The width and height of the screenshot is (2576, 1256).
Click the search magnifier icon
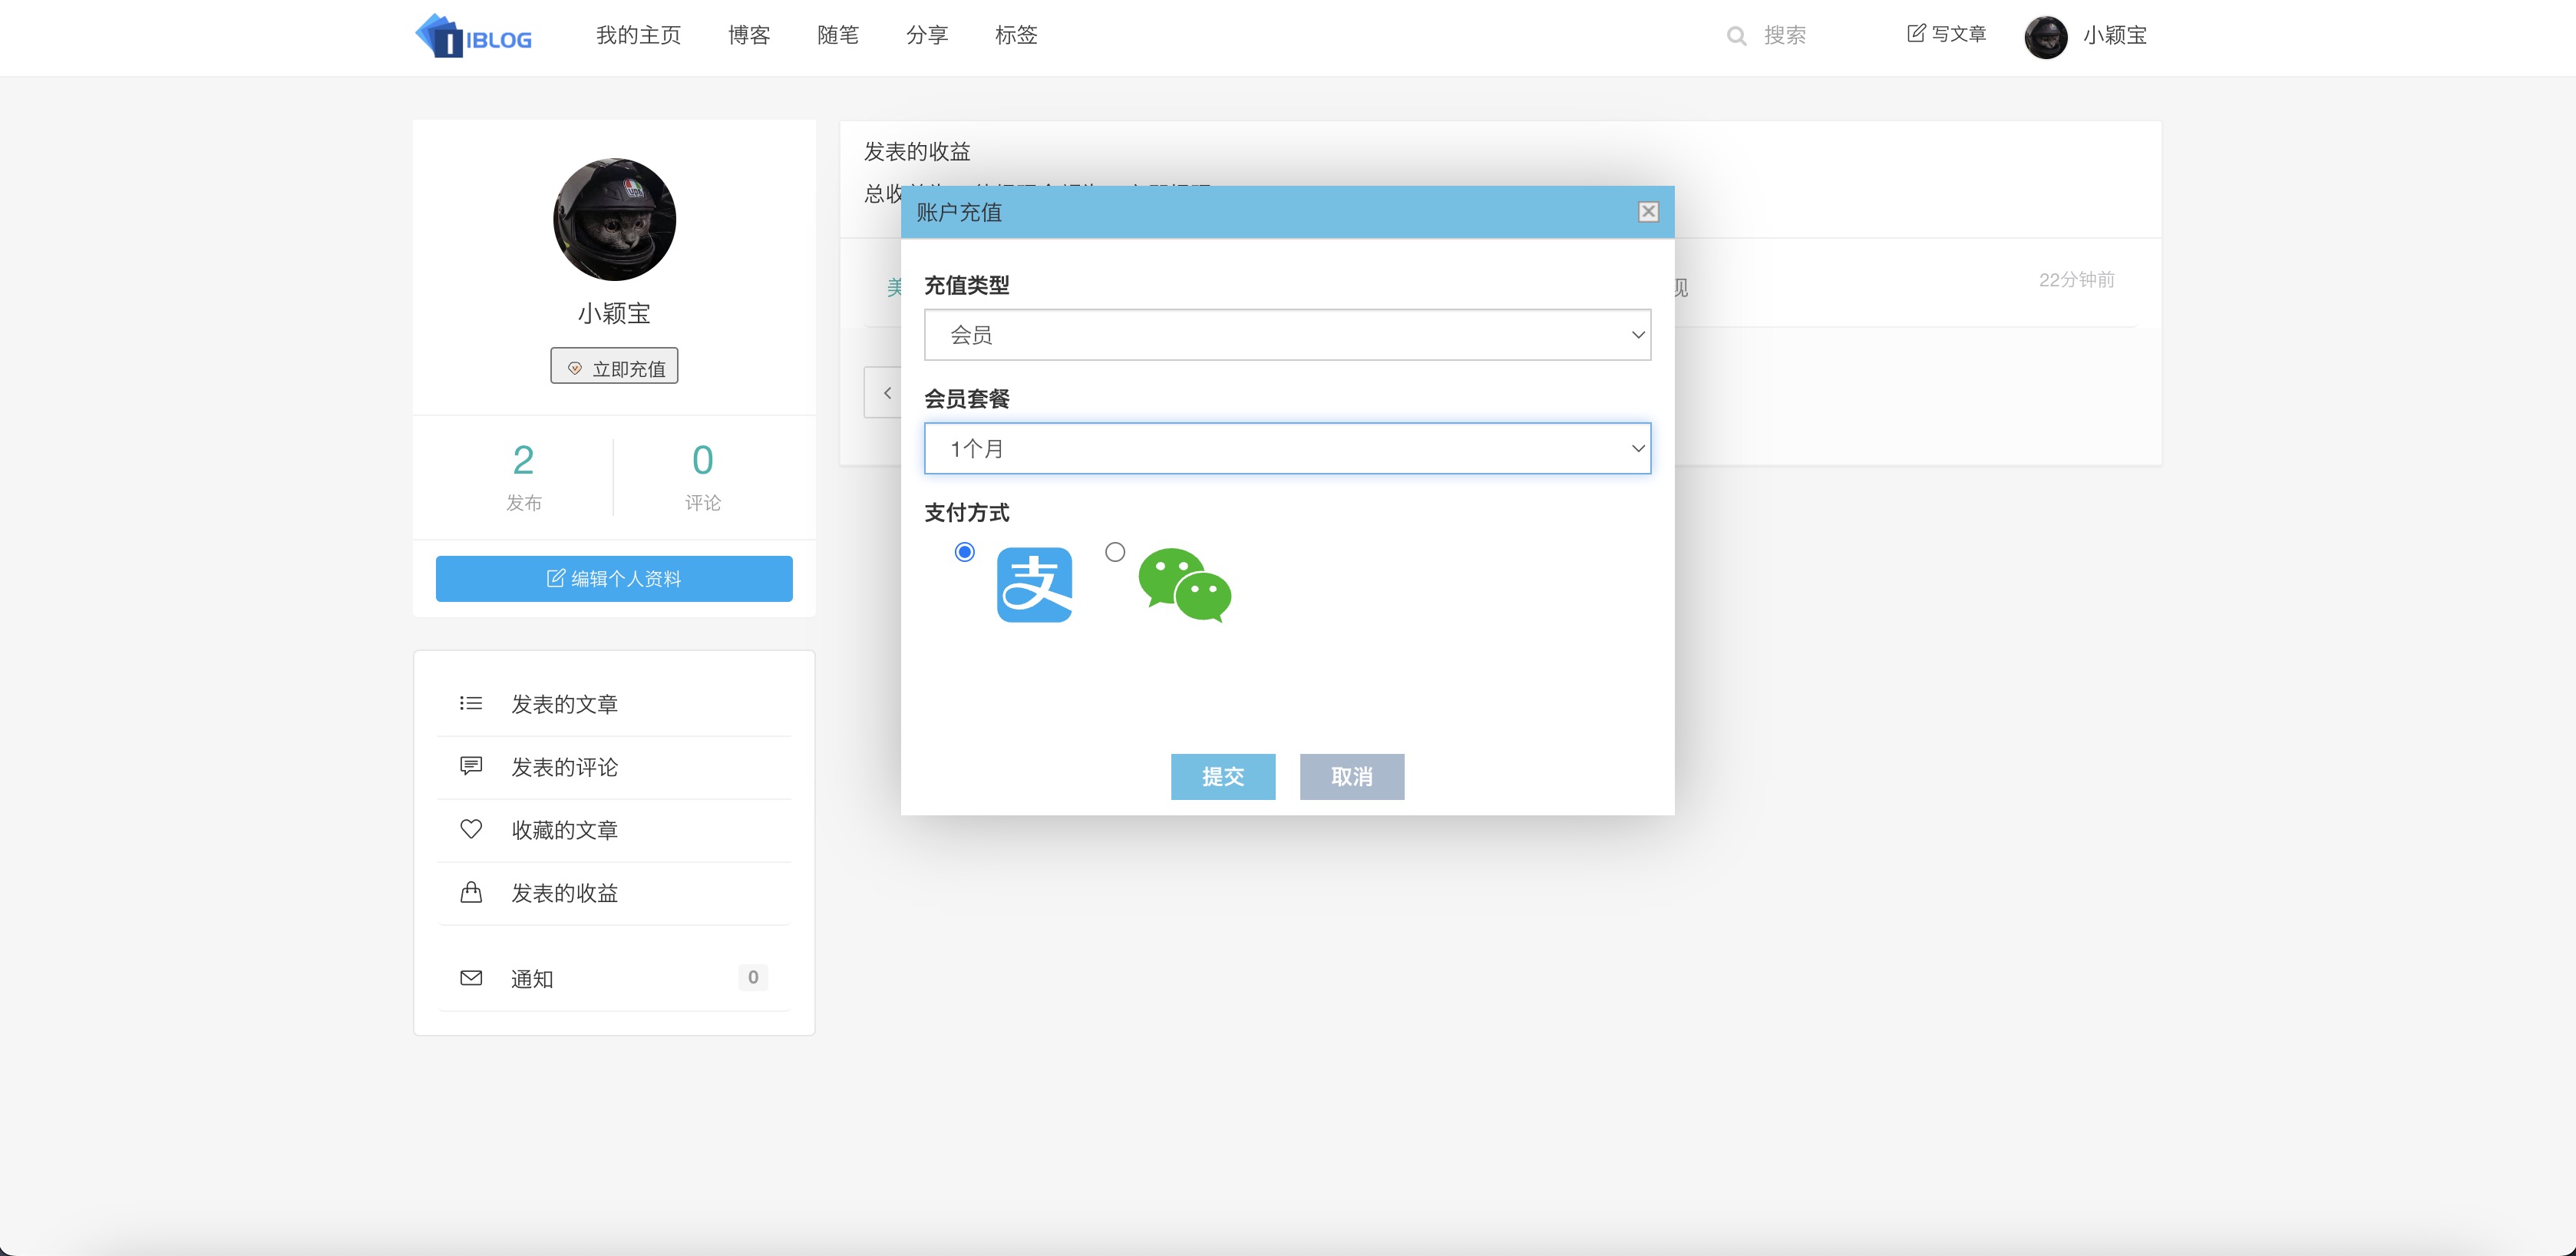pyautogui.click(x=1737, y=35)
